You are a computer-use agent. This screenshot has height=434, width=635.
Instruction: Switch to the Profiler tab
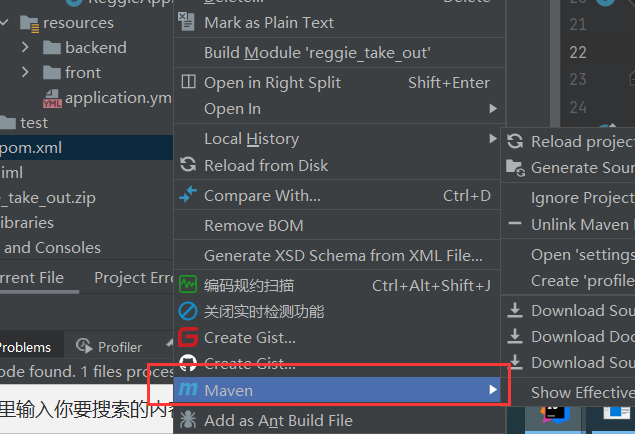tap(110, 347)
